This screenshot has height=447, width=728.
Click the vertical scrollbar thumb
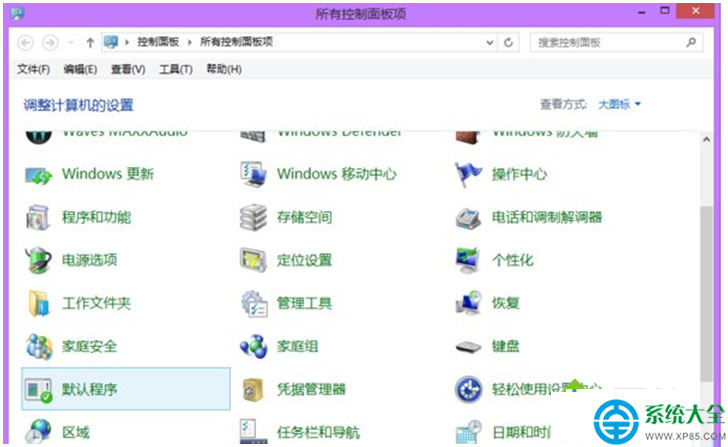(706, 293)
